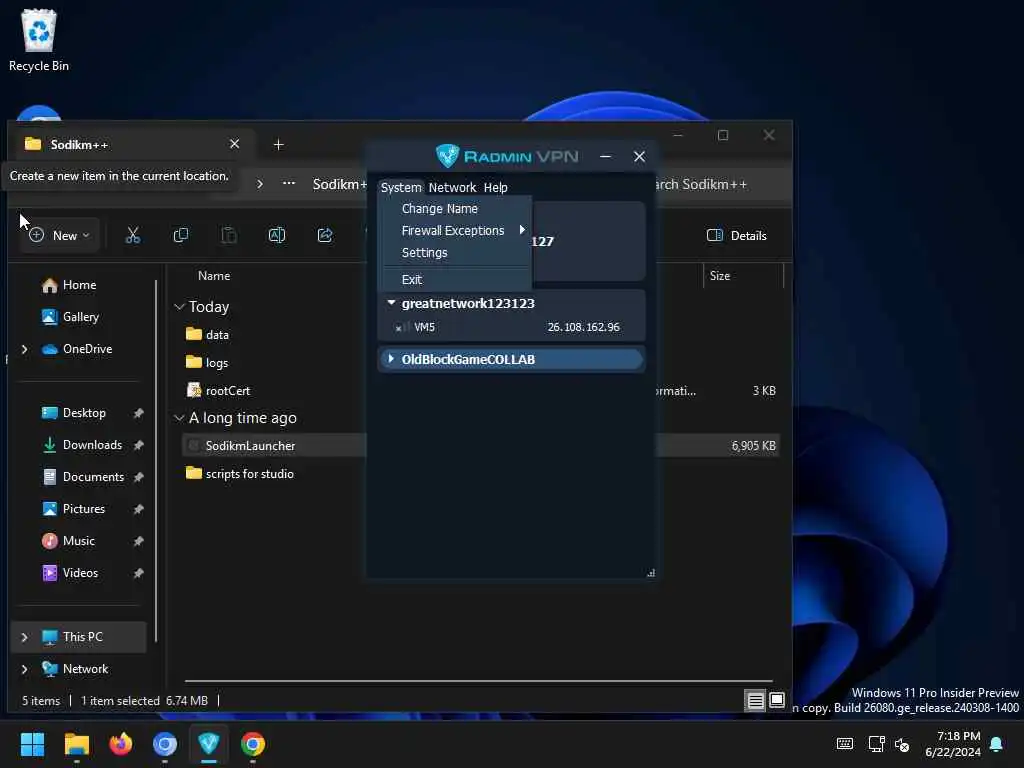
Task: Click the Copy icon in Explorer toolbar
Action: point(181,235)
